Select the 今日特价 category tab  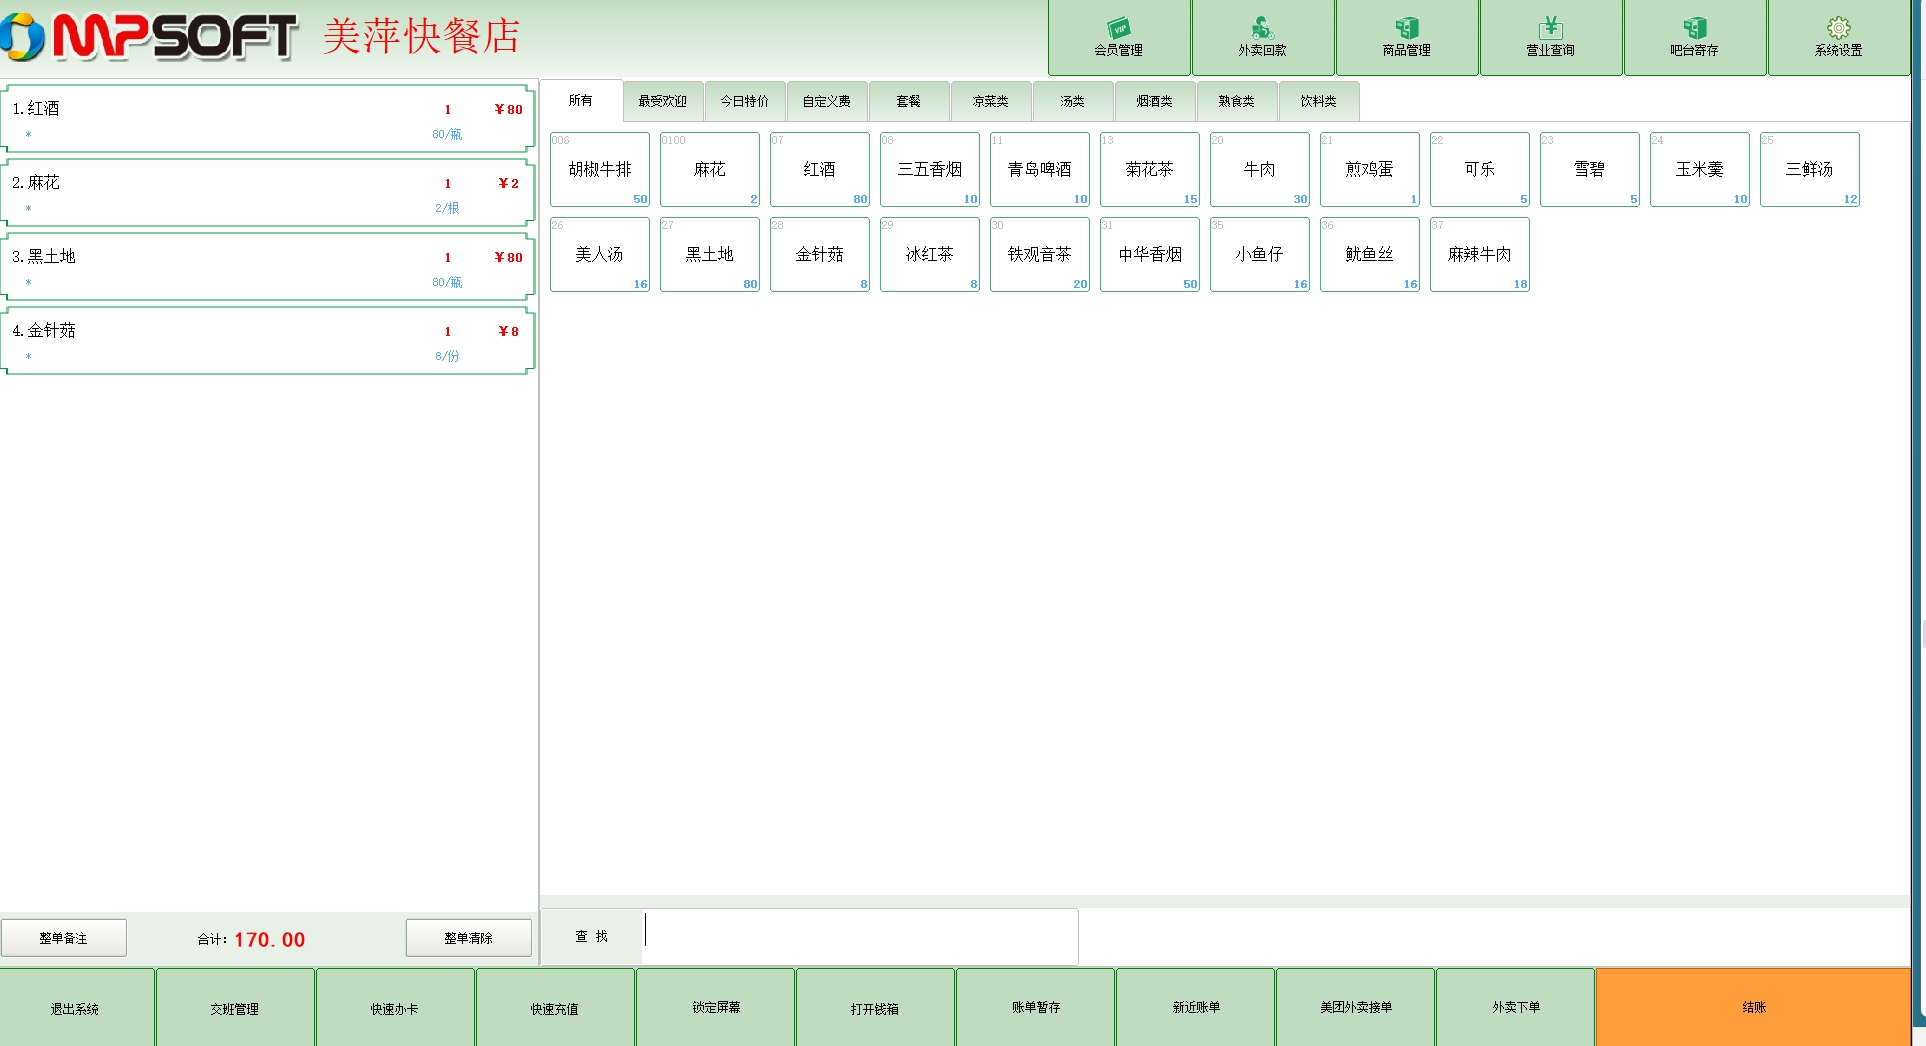744,101
